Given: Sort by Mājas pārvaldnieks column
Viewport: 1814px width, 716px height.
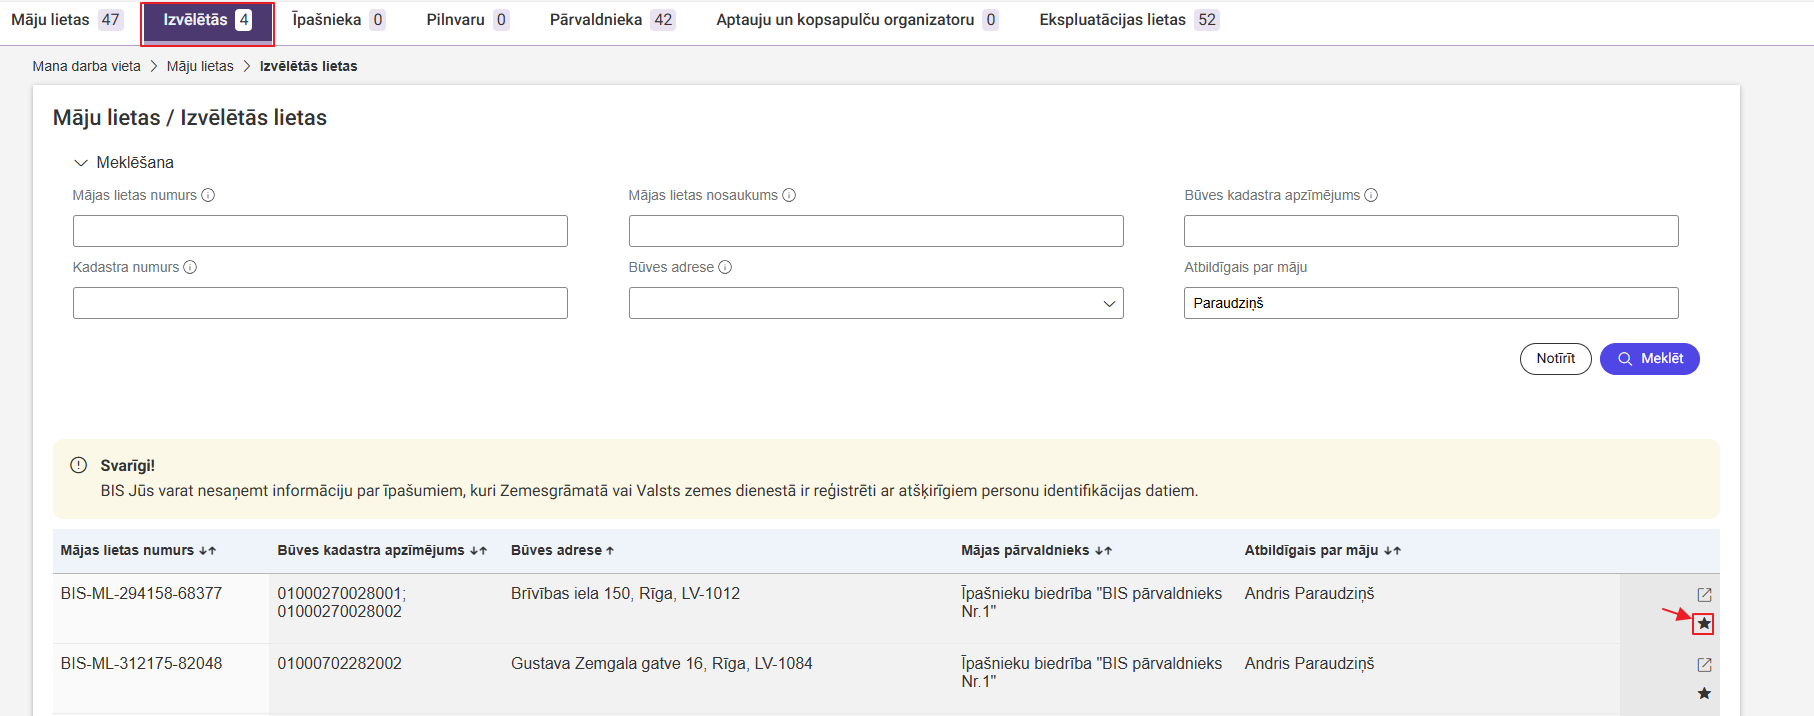Looking at the screenshot, I should (x=1103, y=551).
